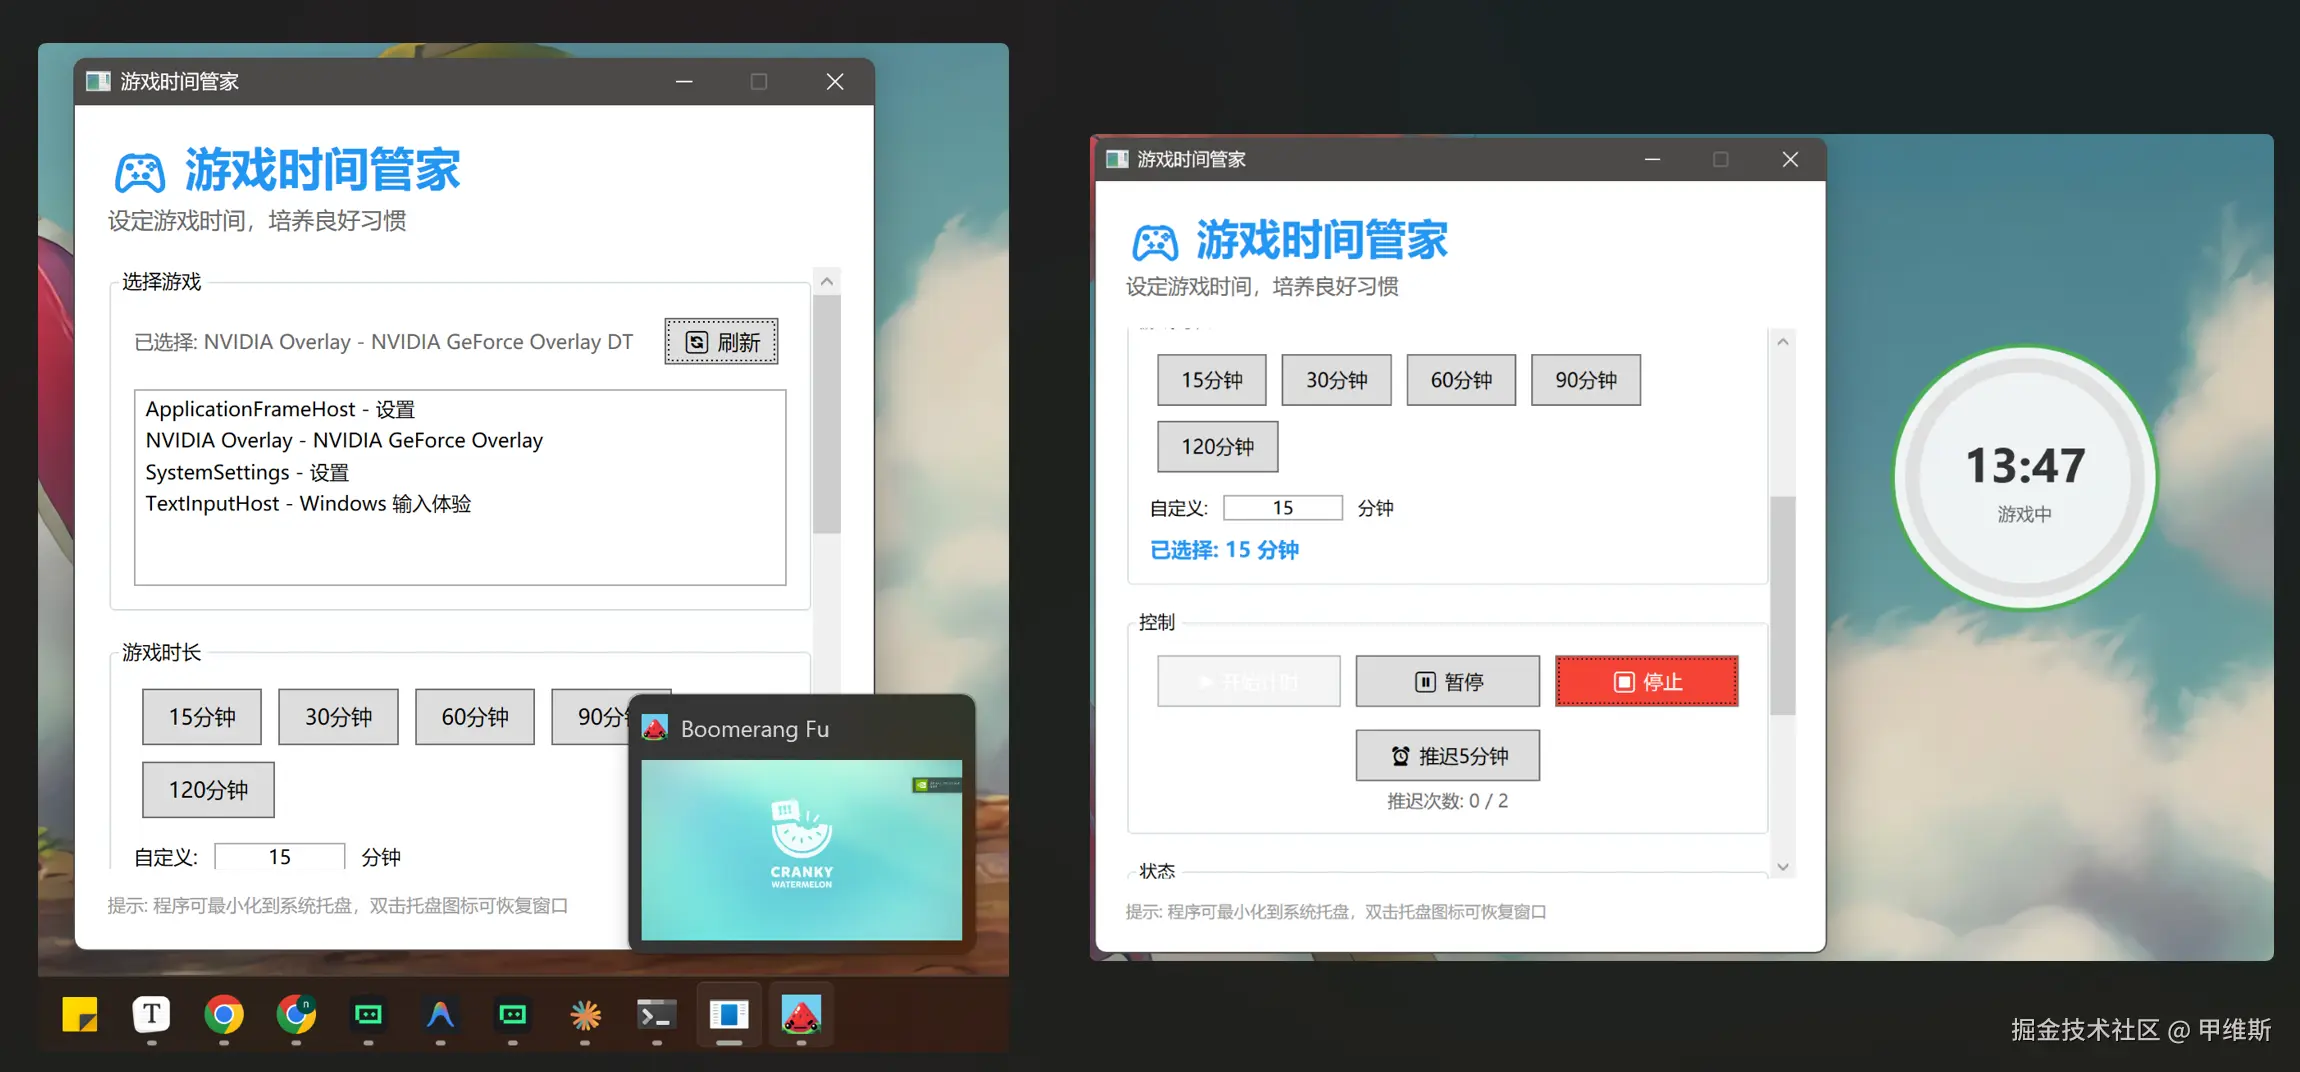Switch to the Boomerang Fu watermelon taskbar icon
The width and height of the screenshot is (2300, 1072).
(x=801, y=1015)
